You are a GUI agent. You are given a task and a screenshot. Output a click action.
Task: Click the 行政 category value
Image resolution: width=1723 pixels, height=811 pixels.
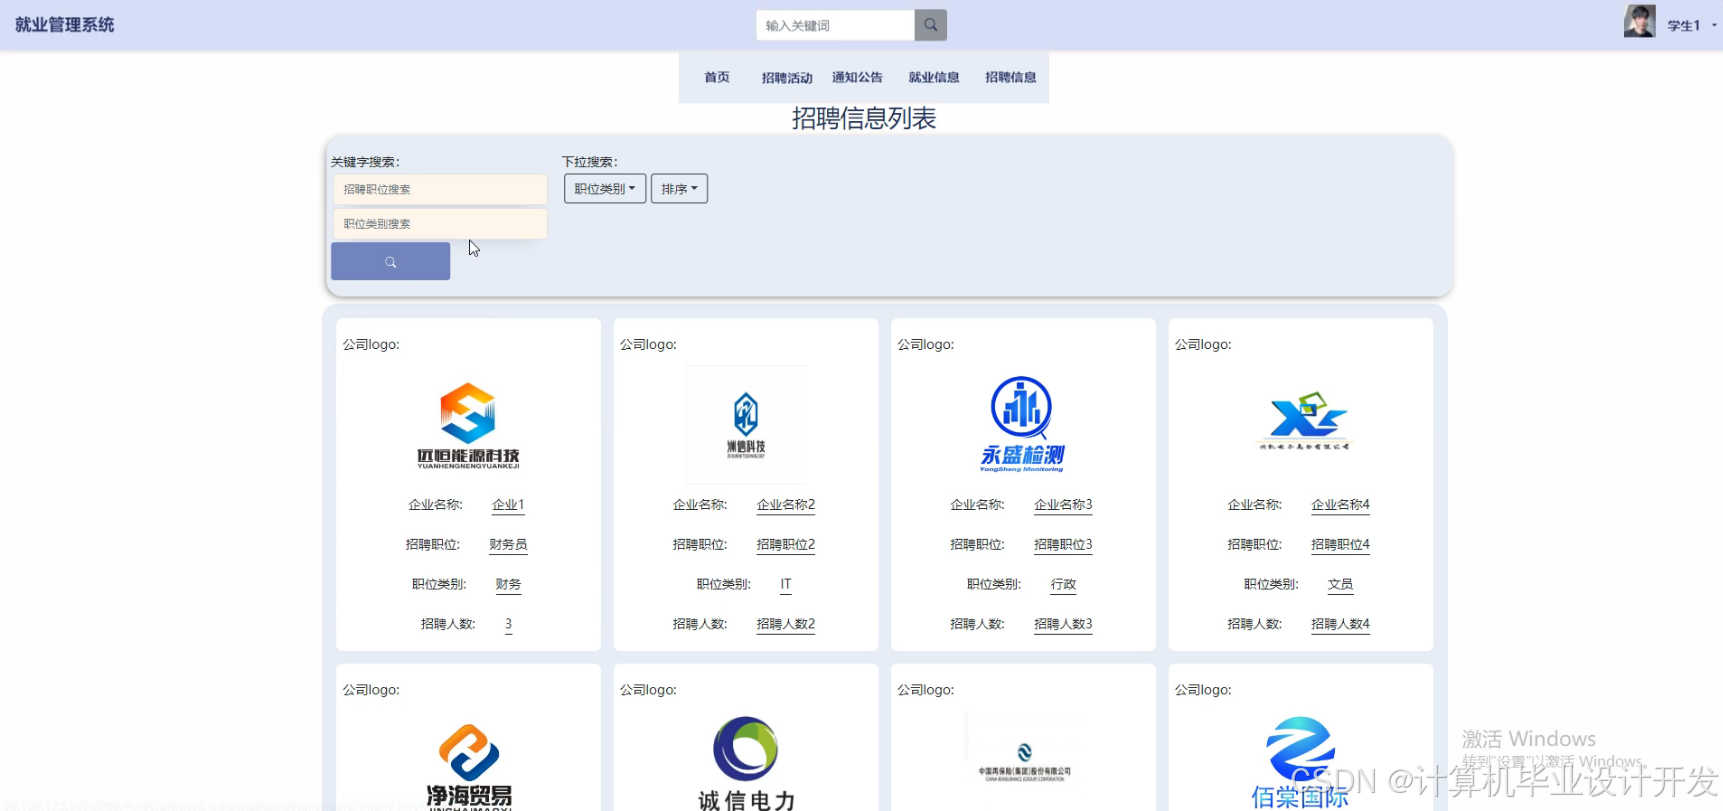(1063, 585)
